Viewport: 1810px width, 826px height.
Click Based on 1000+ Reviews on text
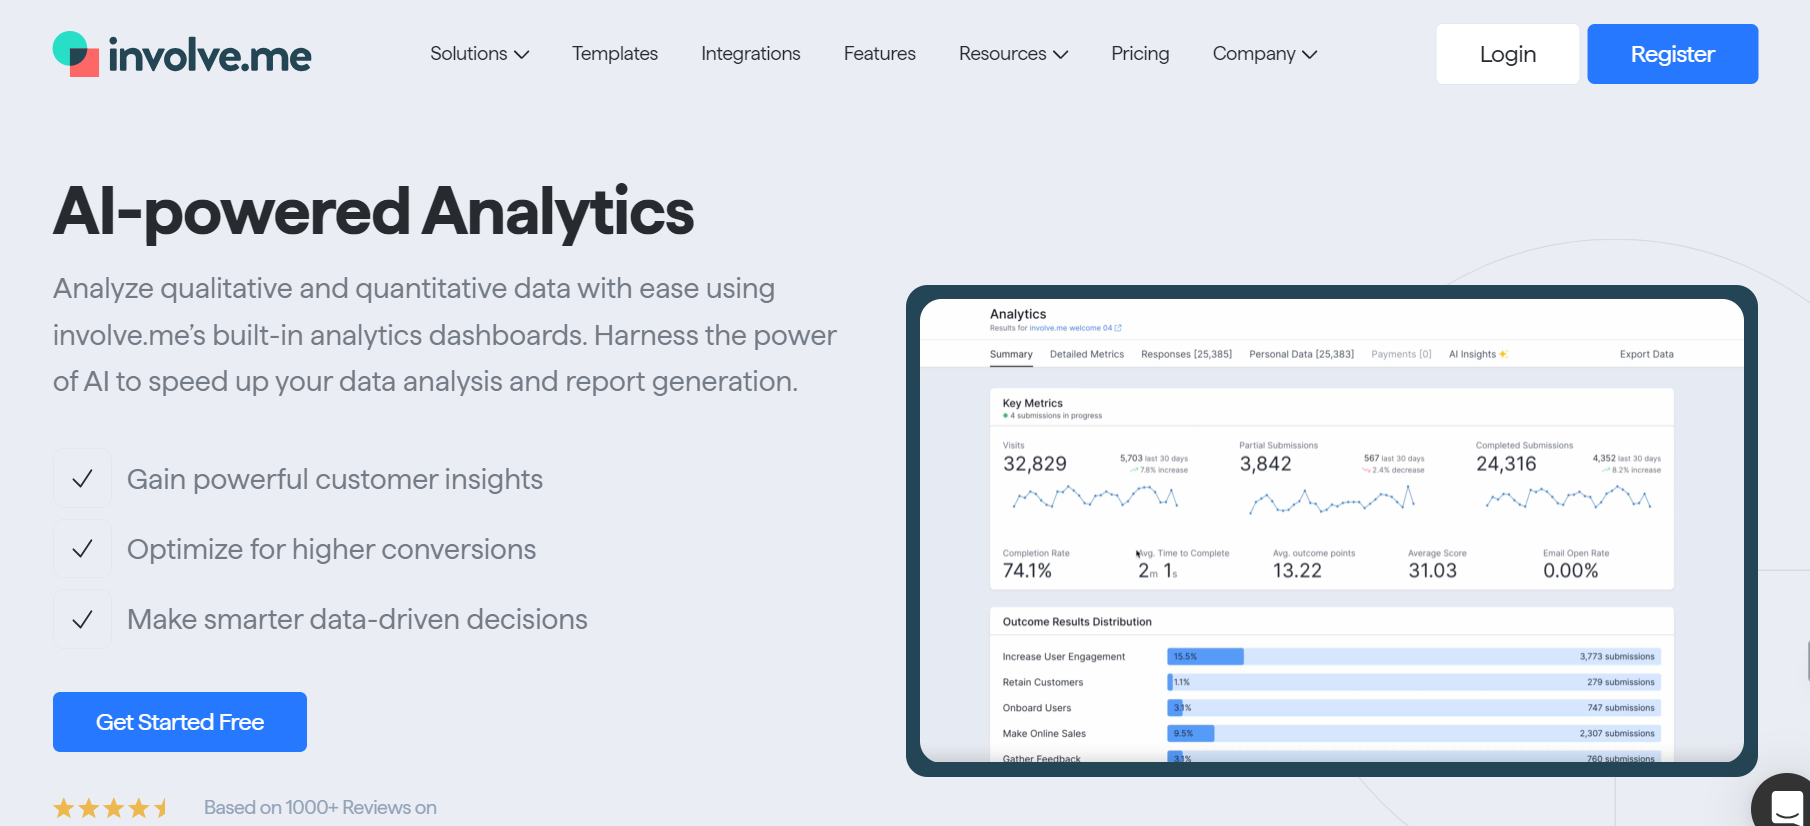pyautogui.click(x=320, y=808)
